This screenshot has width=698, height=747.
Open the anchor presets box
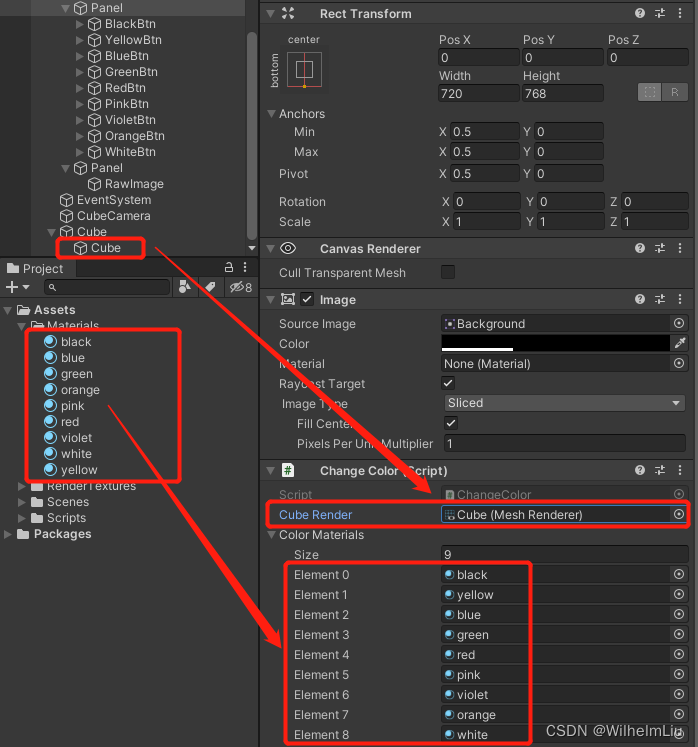tap(304, 70)
